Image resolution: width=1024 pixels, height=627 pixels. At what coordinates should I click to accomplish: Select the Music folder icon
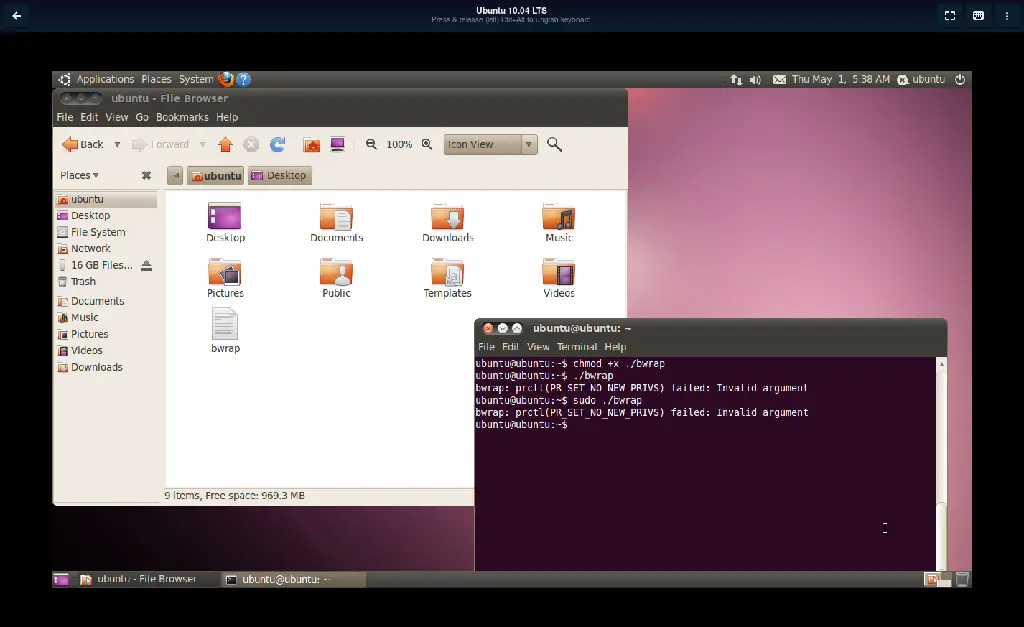click(559, 216)
